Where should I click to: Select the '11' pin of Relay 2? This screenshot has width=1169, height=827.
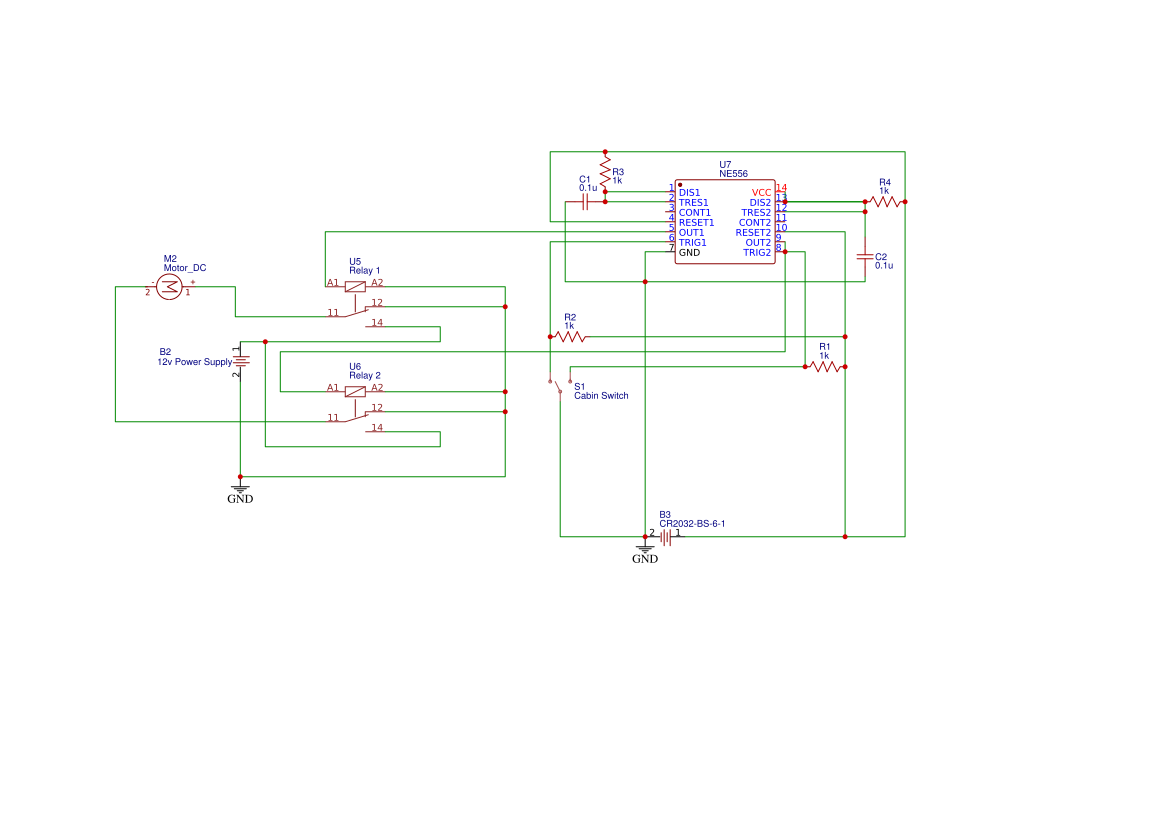pyautogui.click(x=333, y=418)
